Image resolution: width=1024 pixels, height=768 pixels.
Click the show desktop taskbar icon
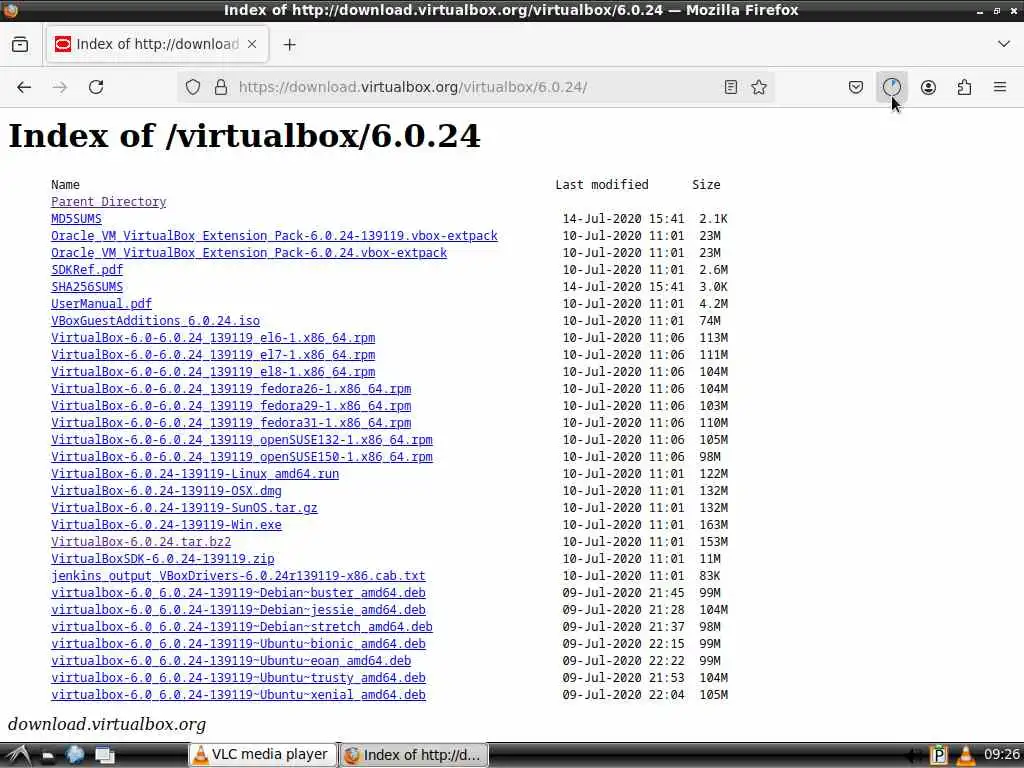pos(104,756)
